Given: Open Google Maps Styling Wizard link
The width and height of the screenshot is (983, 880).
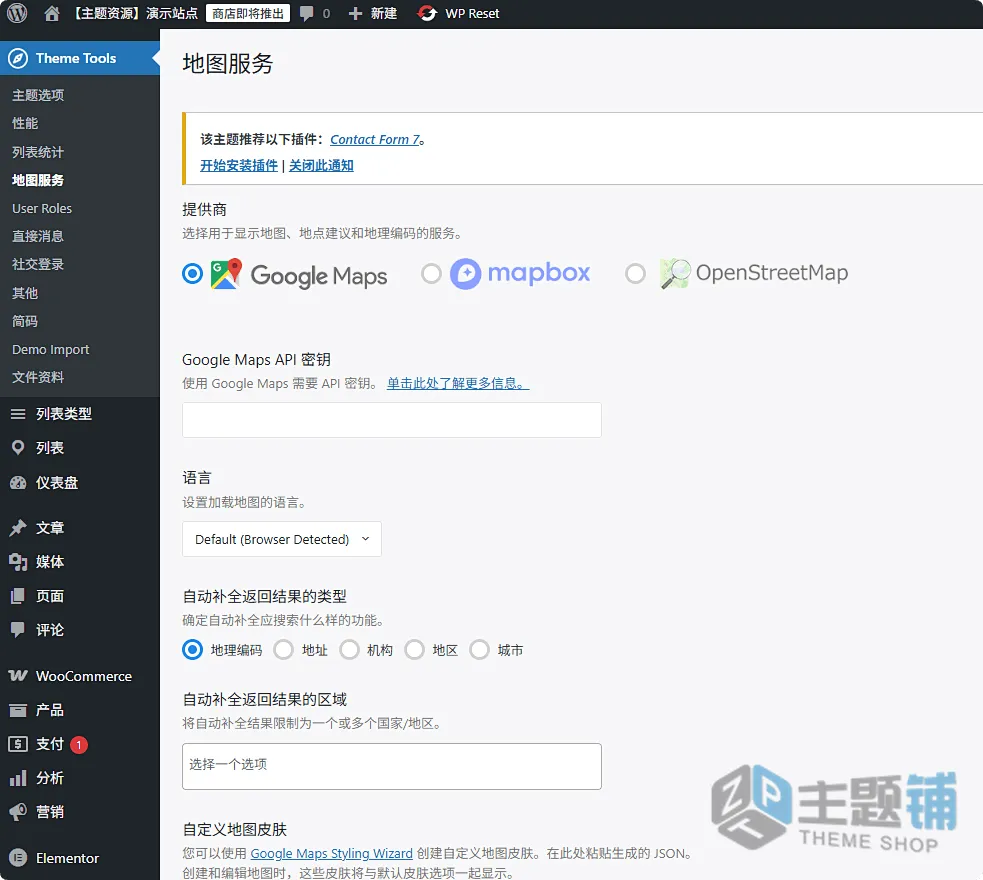Looking at the screenshot, I should click(332, 853).
